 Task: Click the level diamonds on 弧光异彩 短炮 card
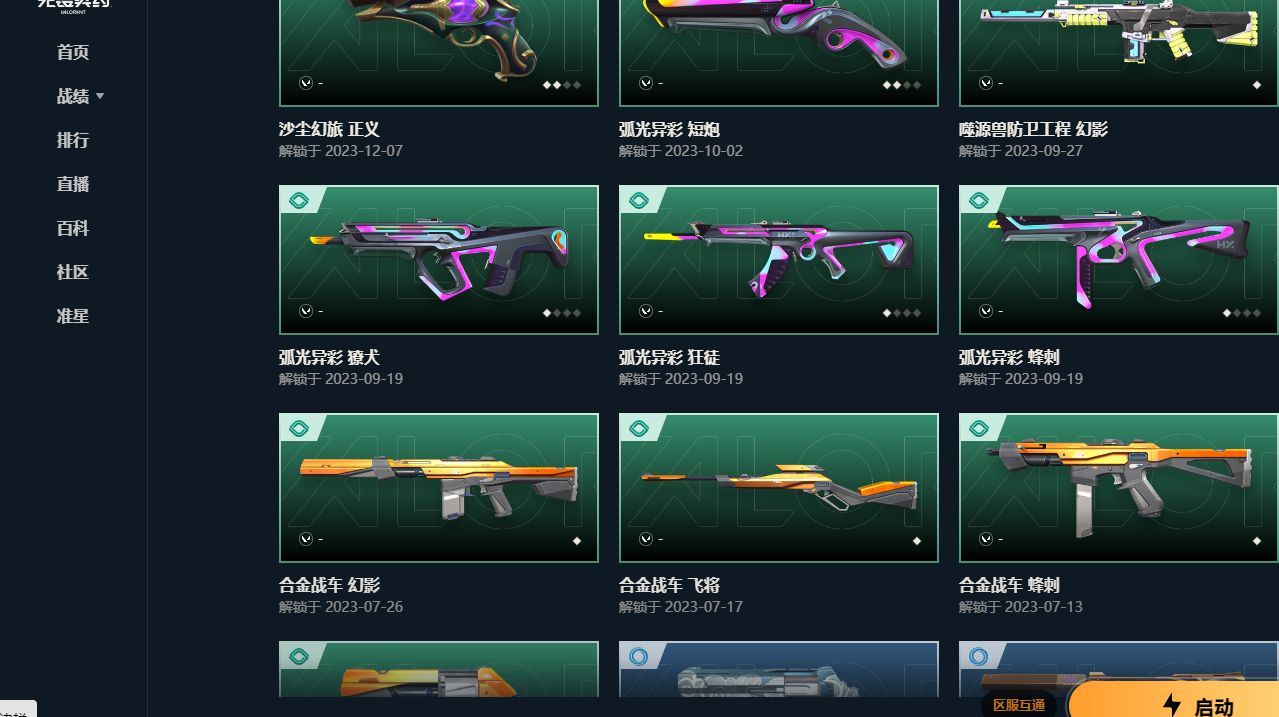(x=902, y=85)
